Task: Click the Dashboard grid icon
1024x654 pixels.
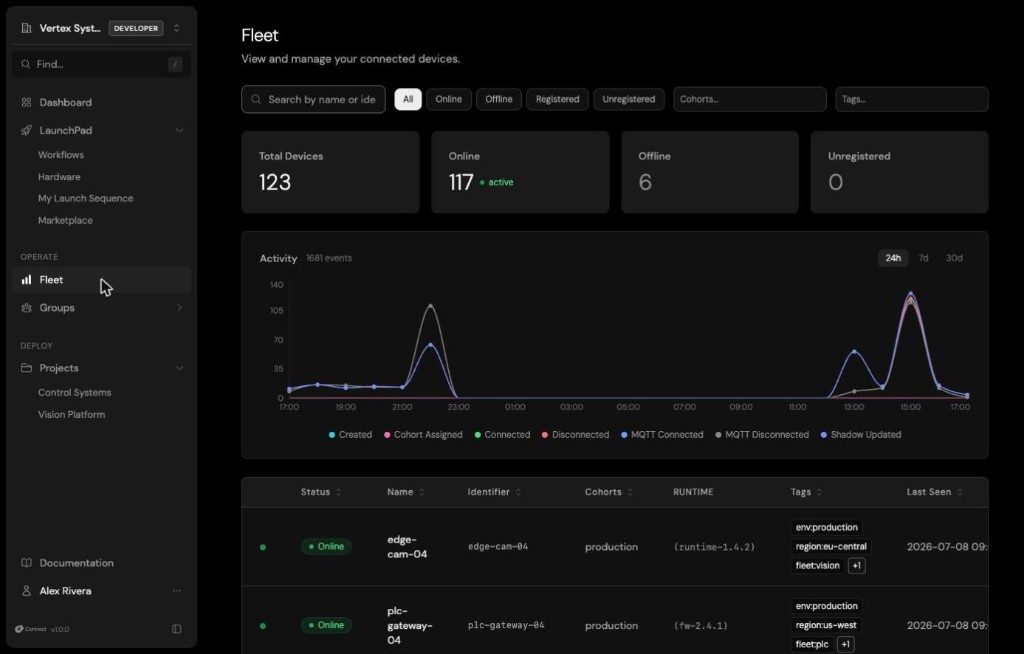Action: [x=26, y=103]
